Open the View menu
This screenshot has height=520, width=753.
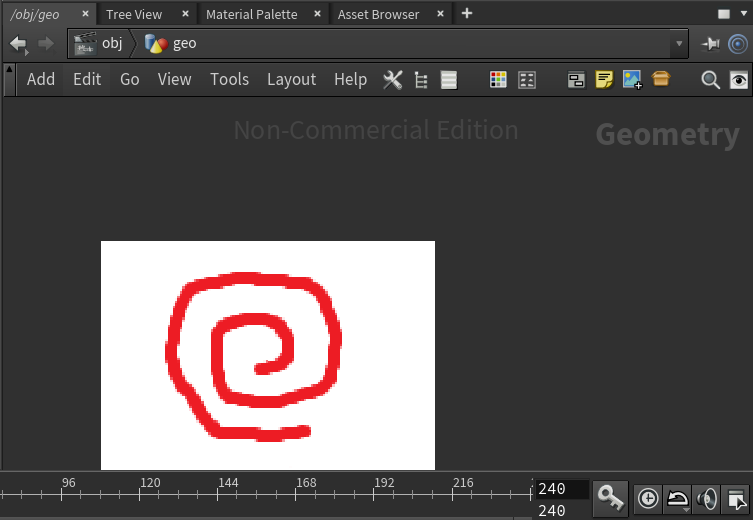pos(174,79)
